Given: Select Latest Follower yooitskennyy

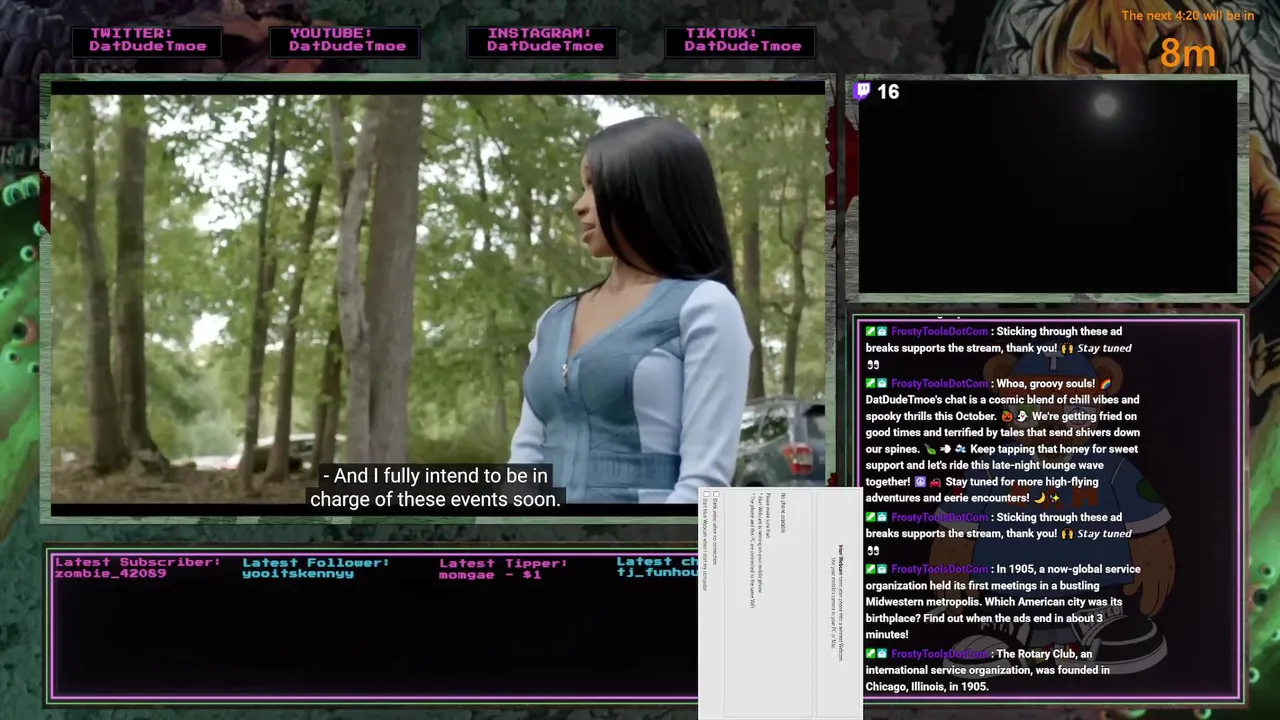Looking at the screenshot, I should (x=315, y=568).
